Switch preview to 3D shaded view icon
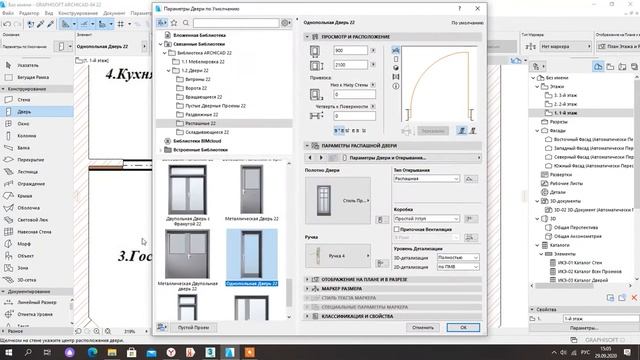 [396, 68]
